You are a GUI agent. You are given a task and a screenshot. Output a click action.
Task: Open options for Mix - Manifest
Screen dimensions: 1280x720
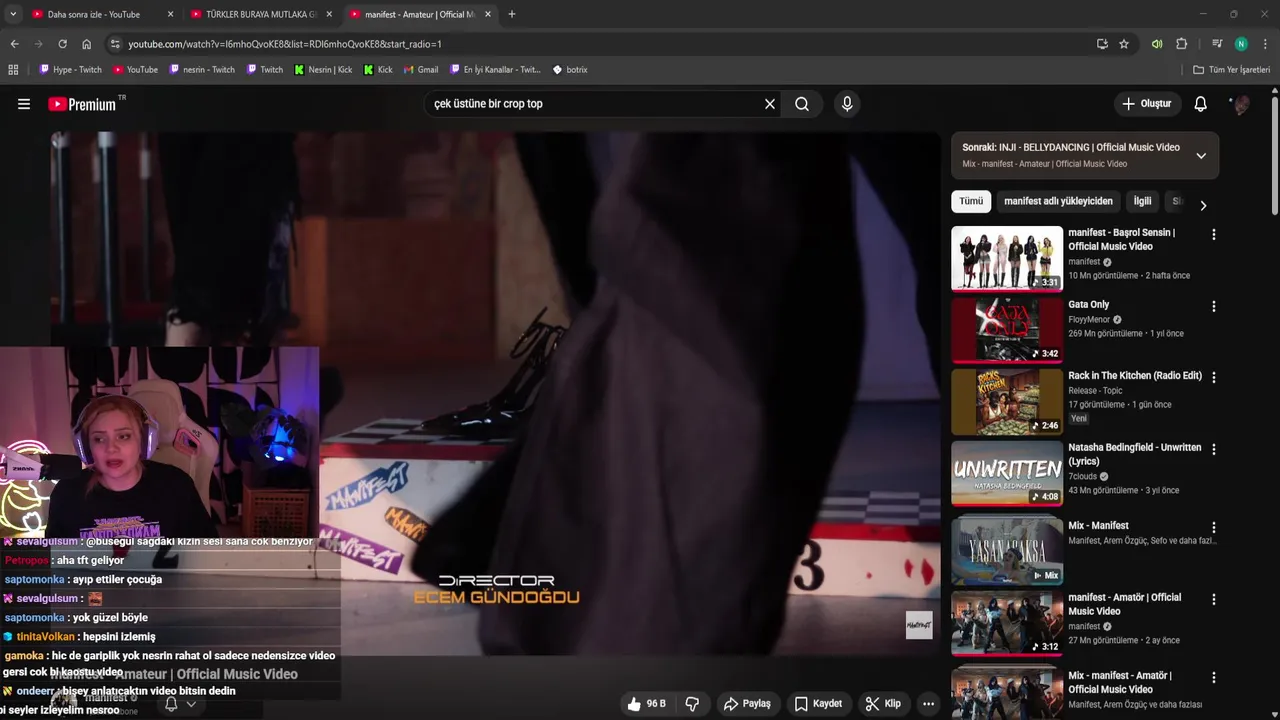(x=1214, y=527)
